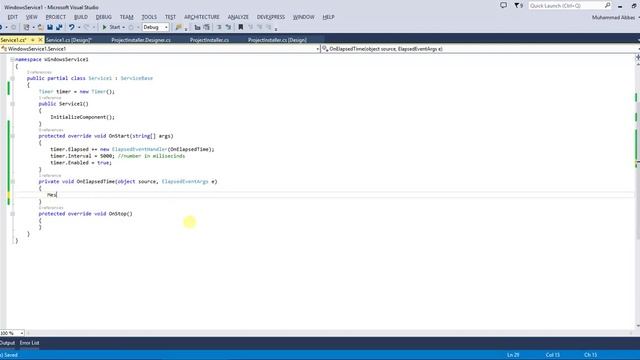This screenshot has width=640, height=360.
Task: Open the PROJECT menu
Action: coord(56,17)
